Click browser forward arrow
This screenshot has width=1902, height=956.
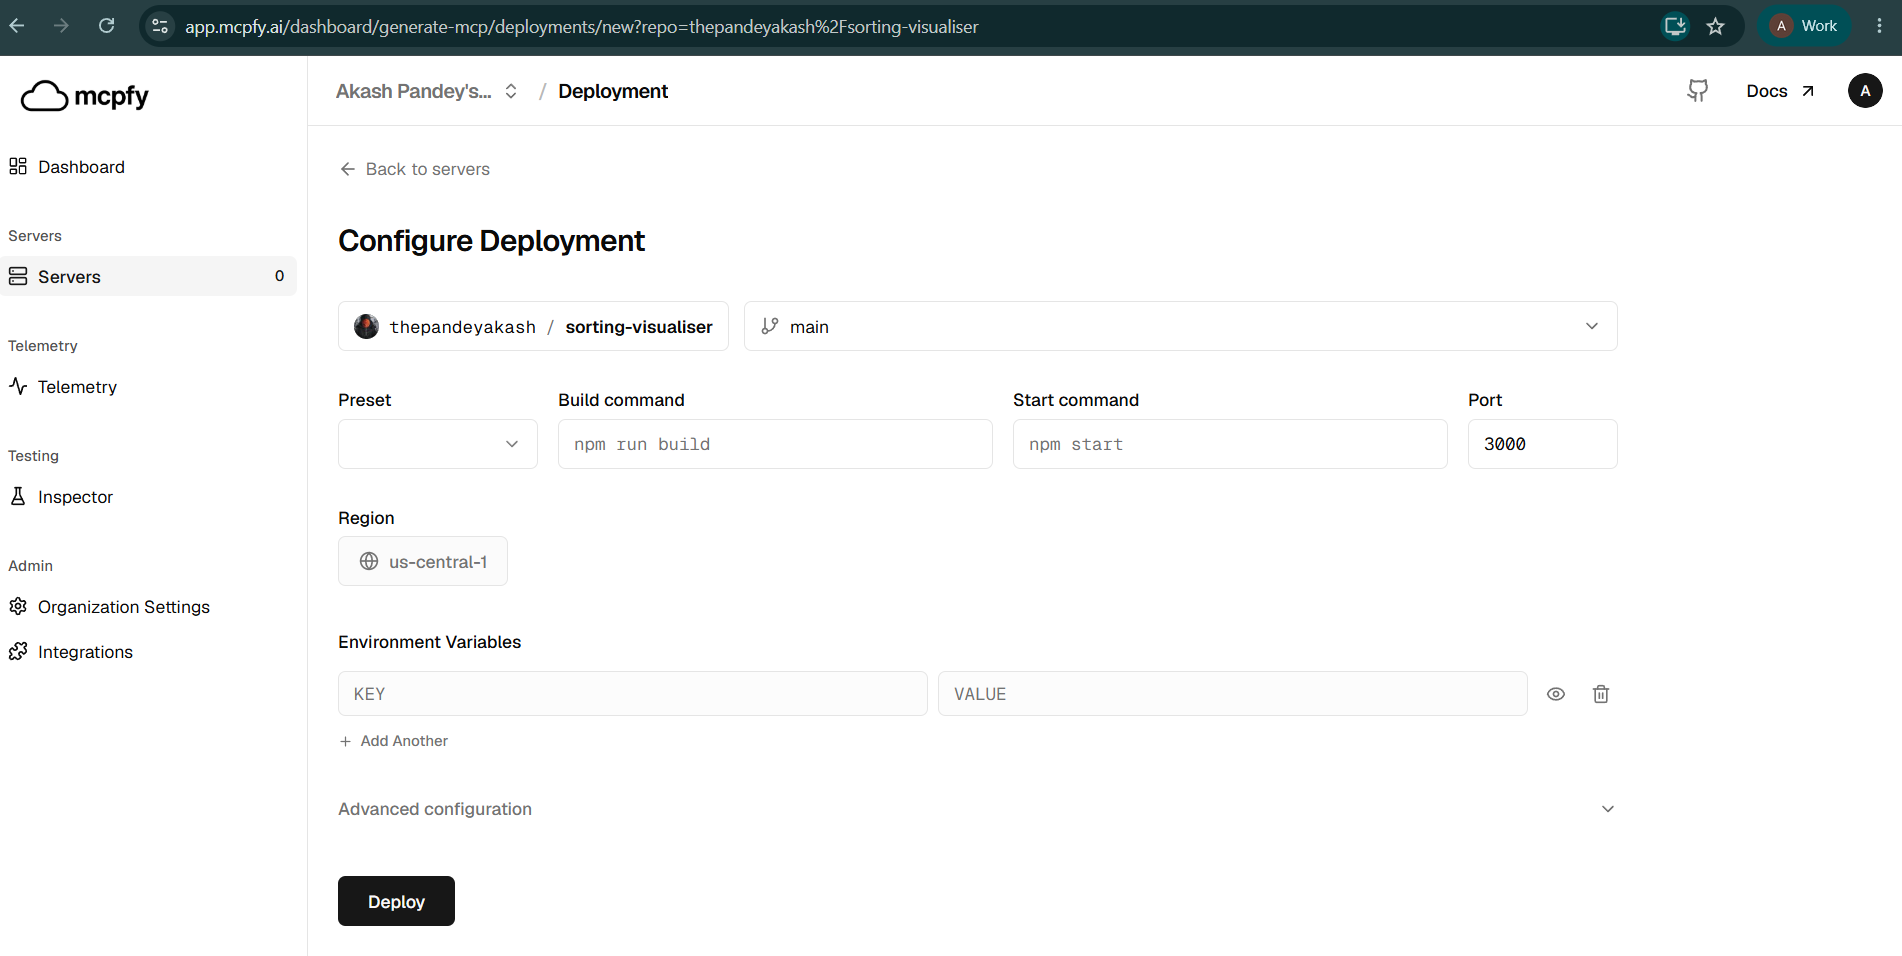point(61,26)
